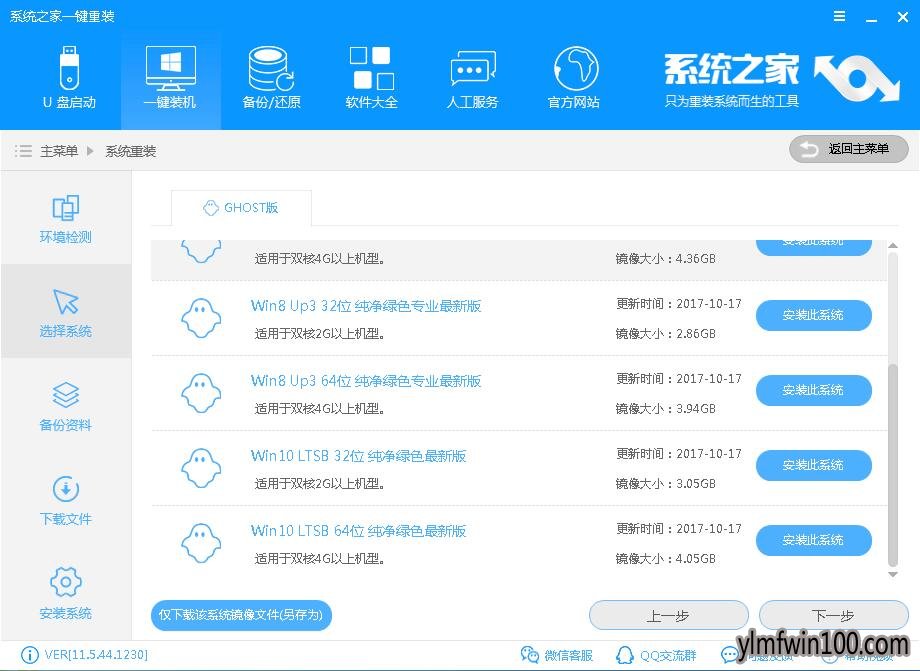Click 适用于双核2G以上机型 under Win8 32位
The width and height of the screenshot is (920, 671).
pyautogui.click(x=319, y=334)
